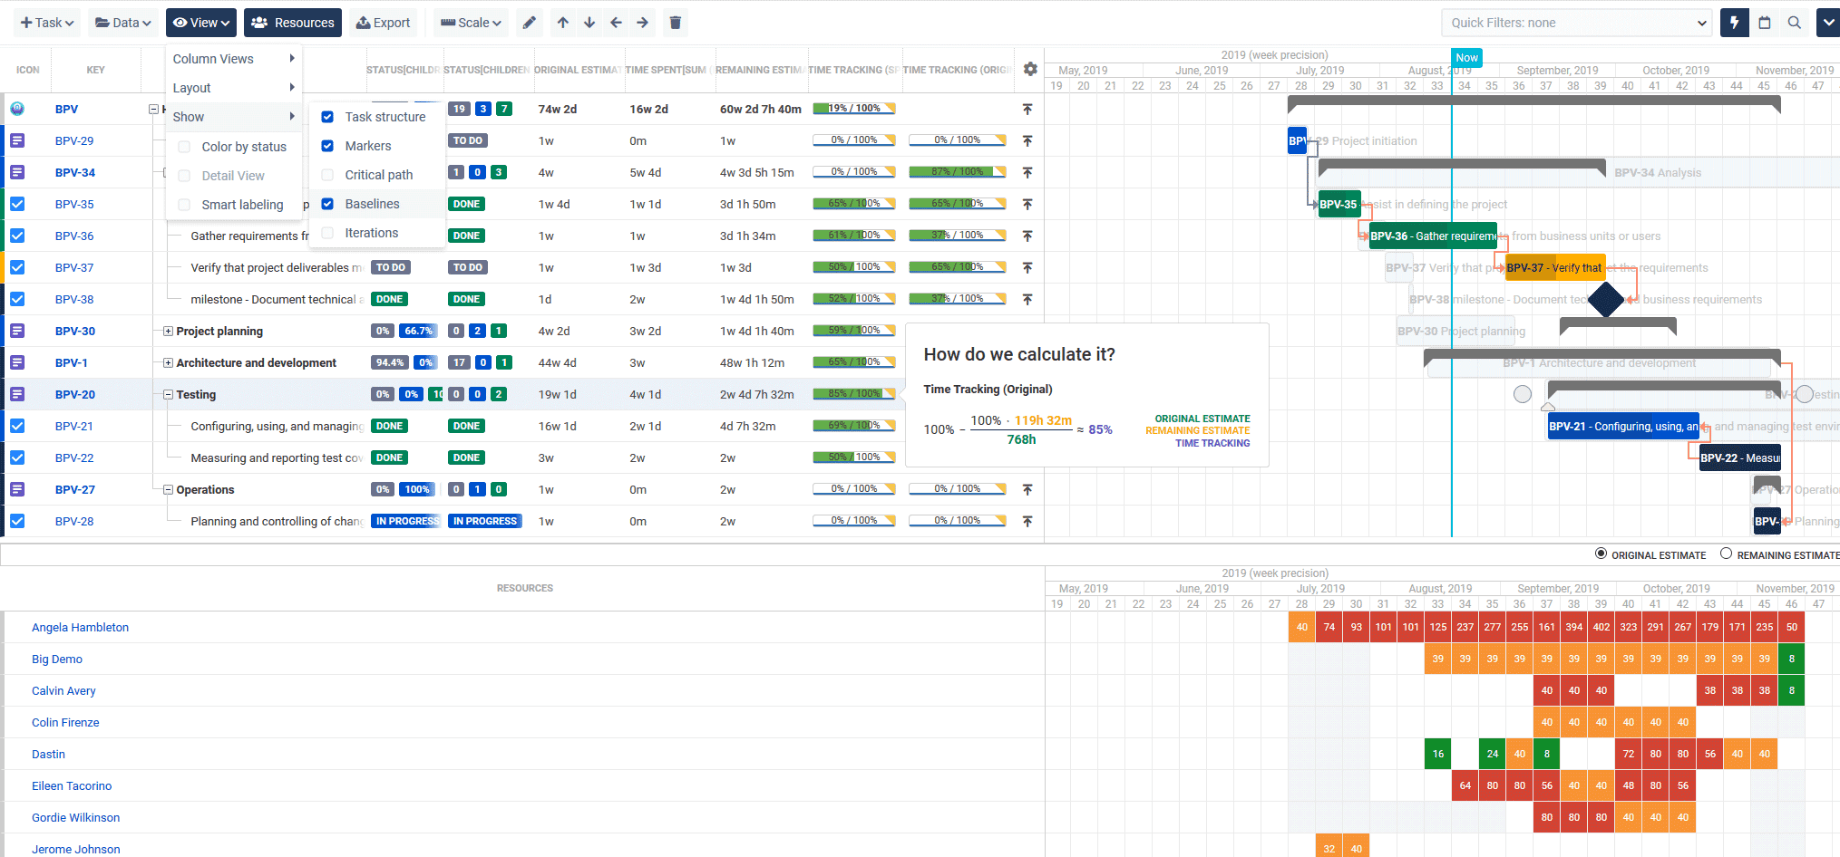1840x857 pixels.
Task: Select the Remaining Estimate radio button
Action: [1726, 554]
